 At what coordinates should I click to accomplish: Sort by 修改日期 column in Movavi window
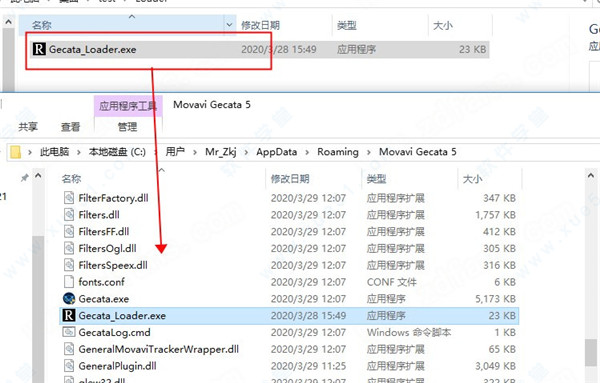pyautogui.click(x=290, y=178)
